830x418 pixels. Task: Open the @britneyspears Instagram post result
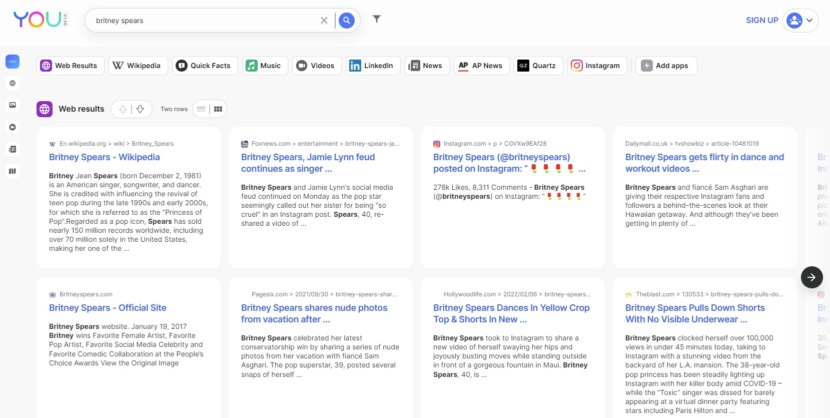coord(509,163)
